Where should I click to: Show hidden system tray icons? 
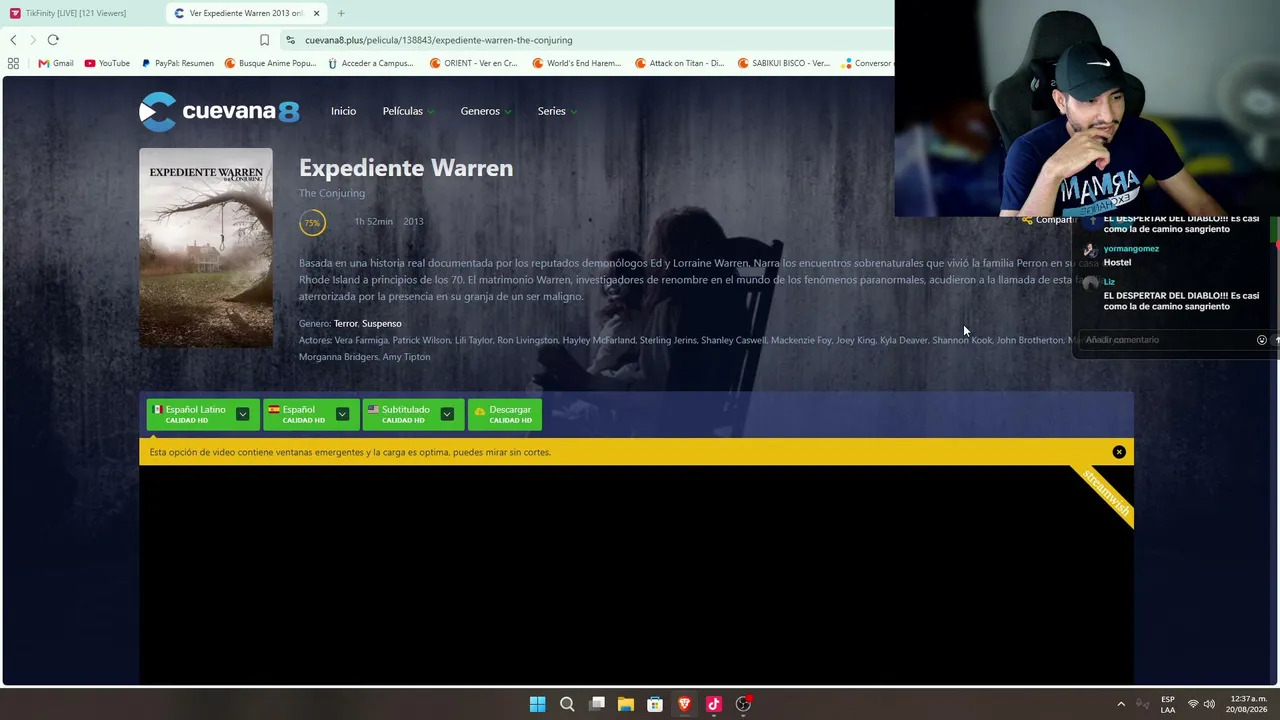click(x=1121, y=704)
